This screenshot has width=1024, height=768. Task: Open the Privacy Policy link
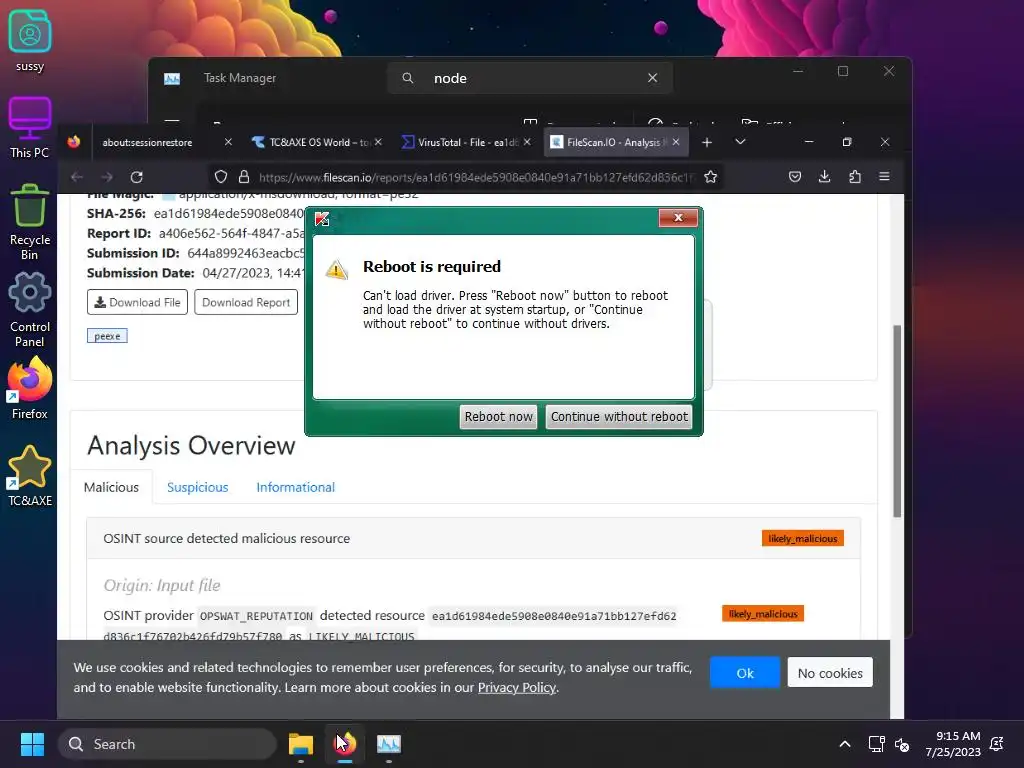tap(517, 688)
